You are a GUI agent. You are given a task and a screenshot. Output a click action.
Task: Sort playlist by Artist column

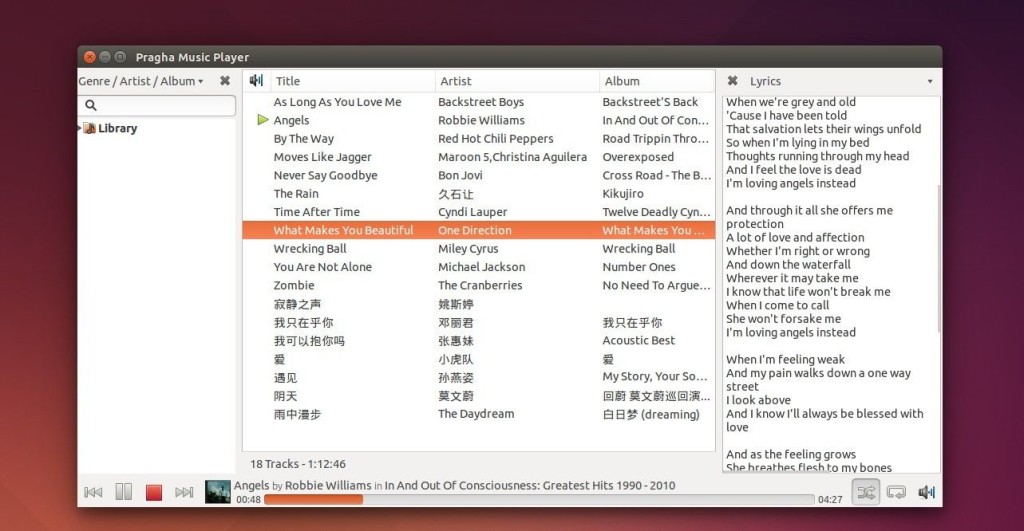click(x=517, y=81)
